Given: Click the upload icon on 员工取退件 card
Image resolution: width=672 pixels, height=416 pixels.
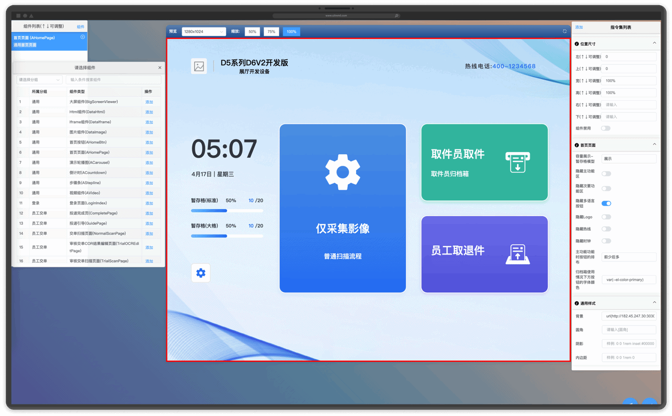Looking at the screenshot, I should pyautogui.click(x=517, y=254).
